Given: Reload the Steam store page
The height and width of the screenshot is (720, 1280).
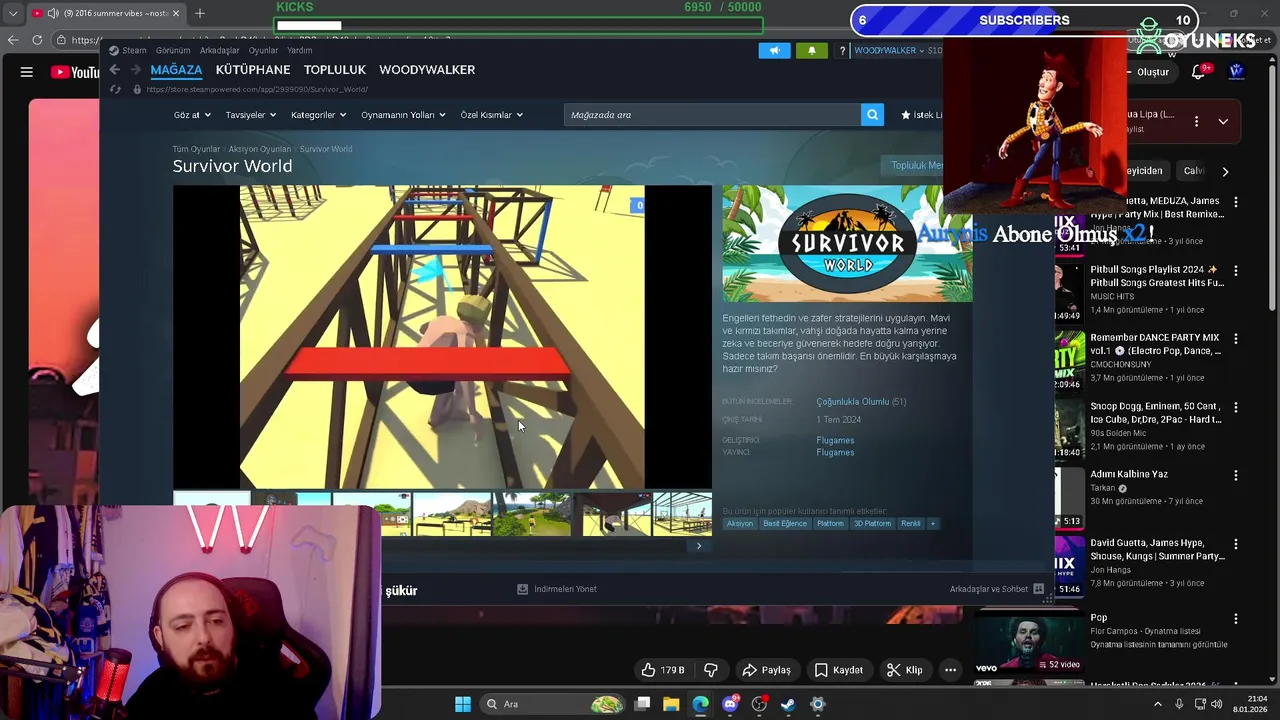Looking at the screenshot, I should click(115, 89).
